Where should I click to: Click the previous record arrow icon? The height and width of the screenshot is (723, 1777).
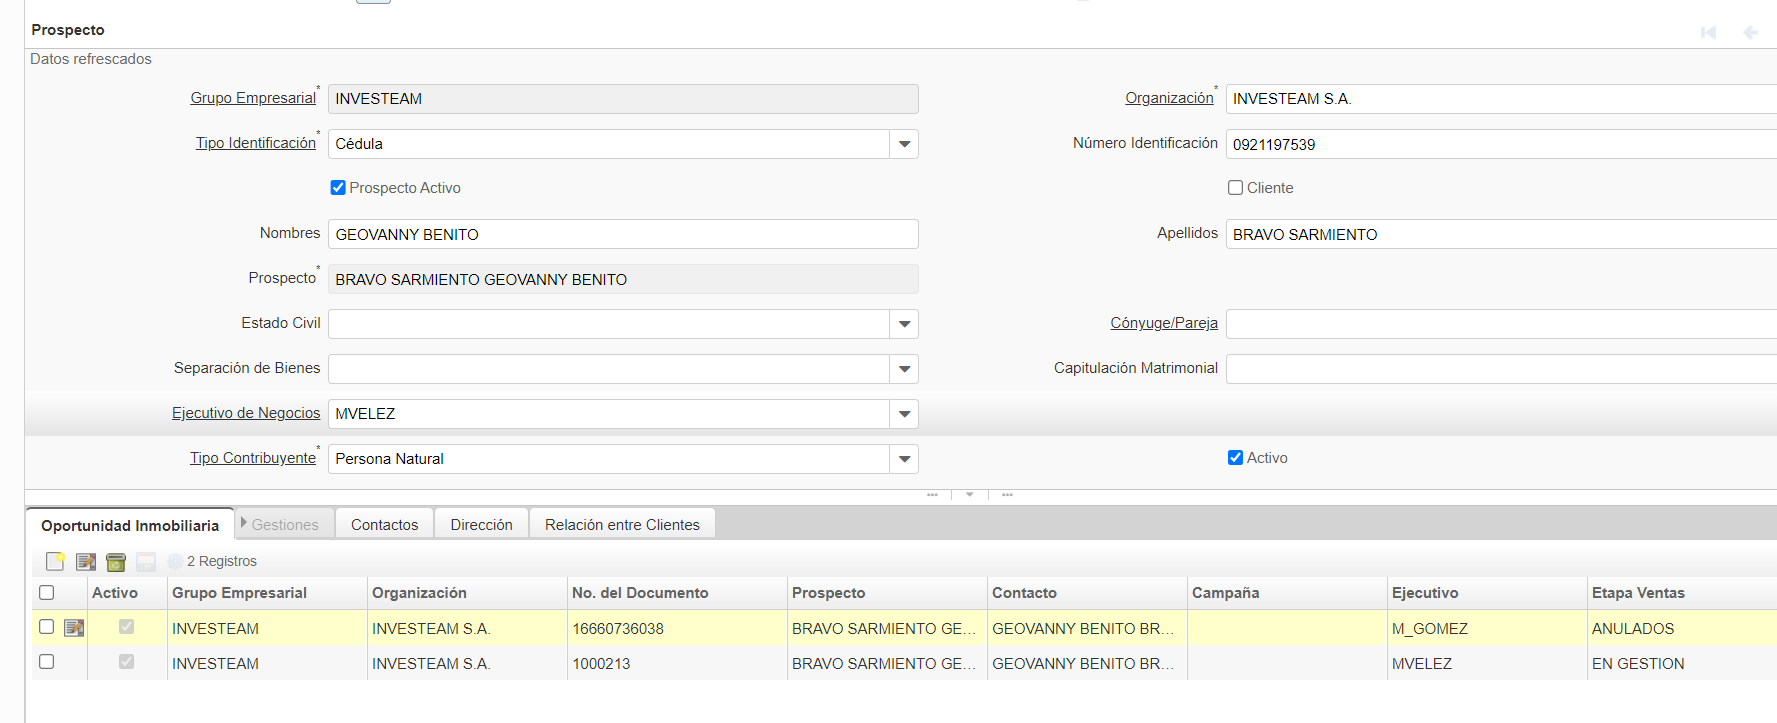[x=1750, y=32]
